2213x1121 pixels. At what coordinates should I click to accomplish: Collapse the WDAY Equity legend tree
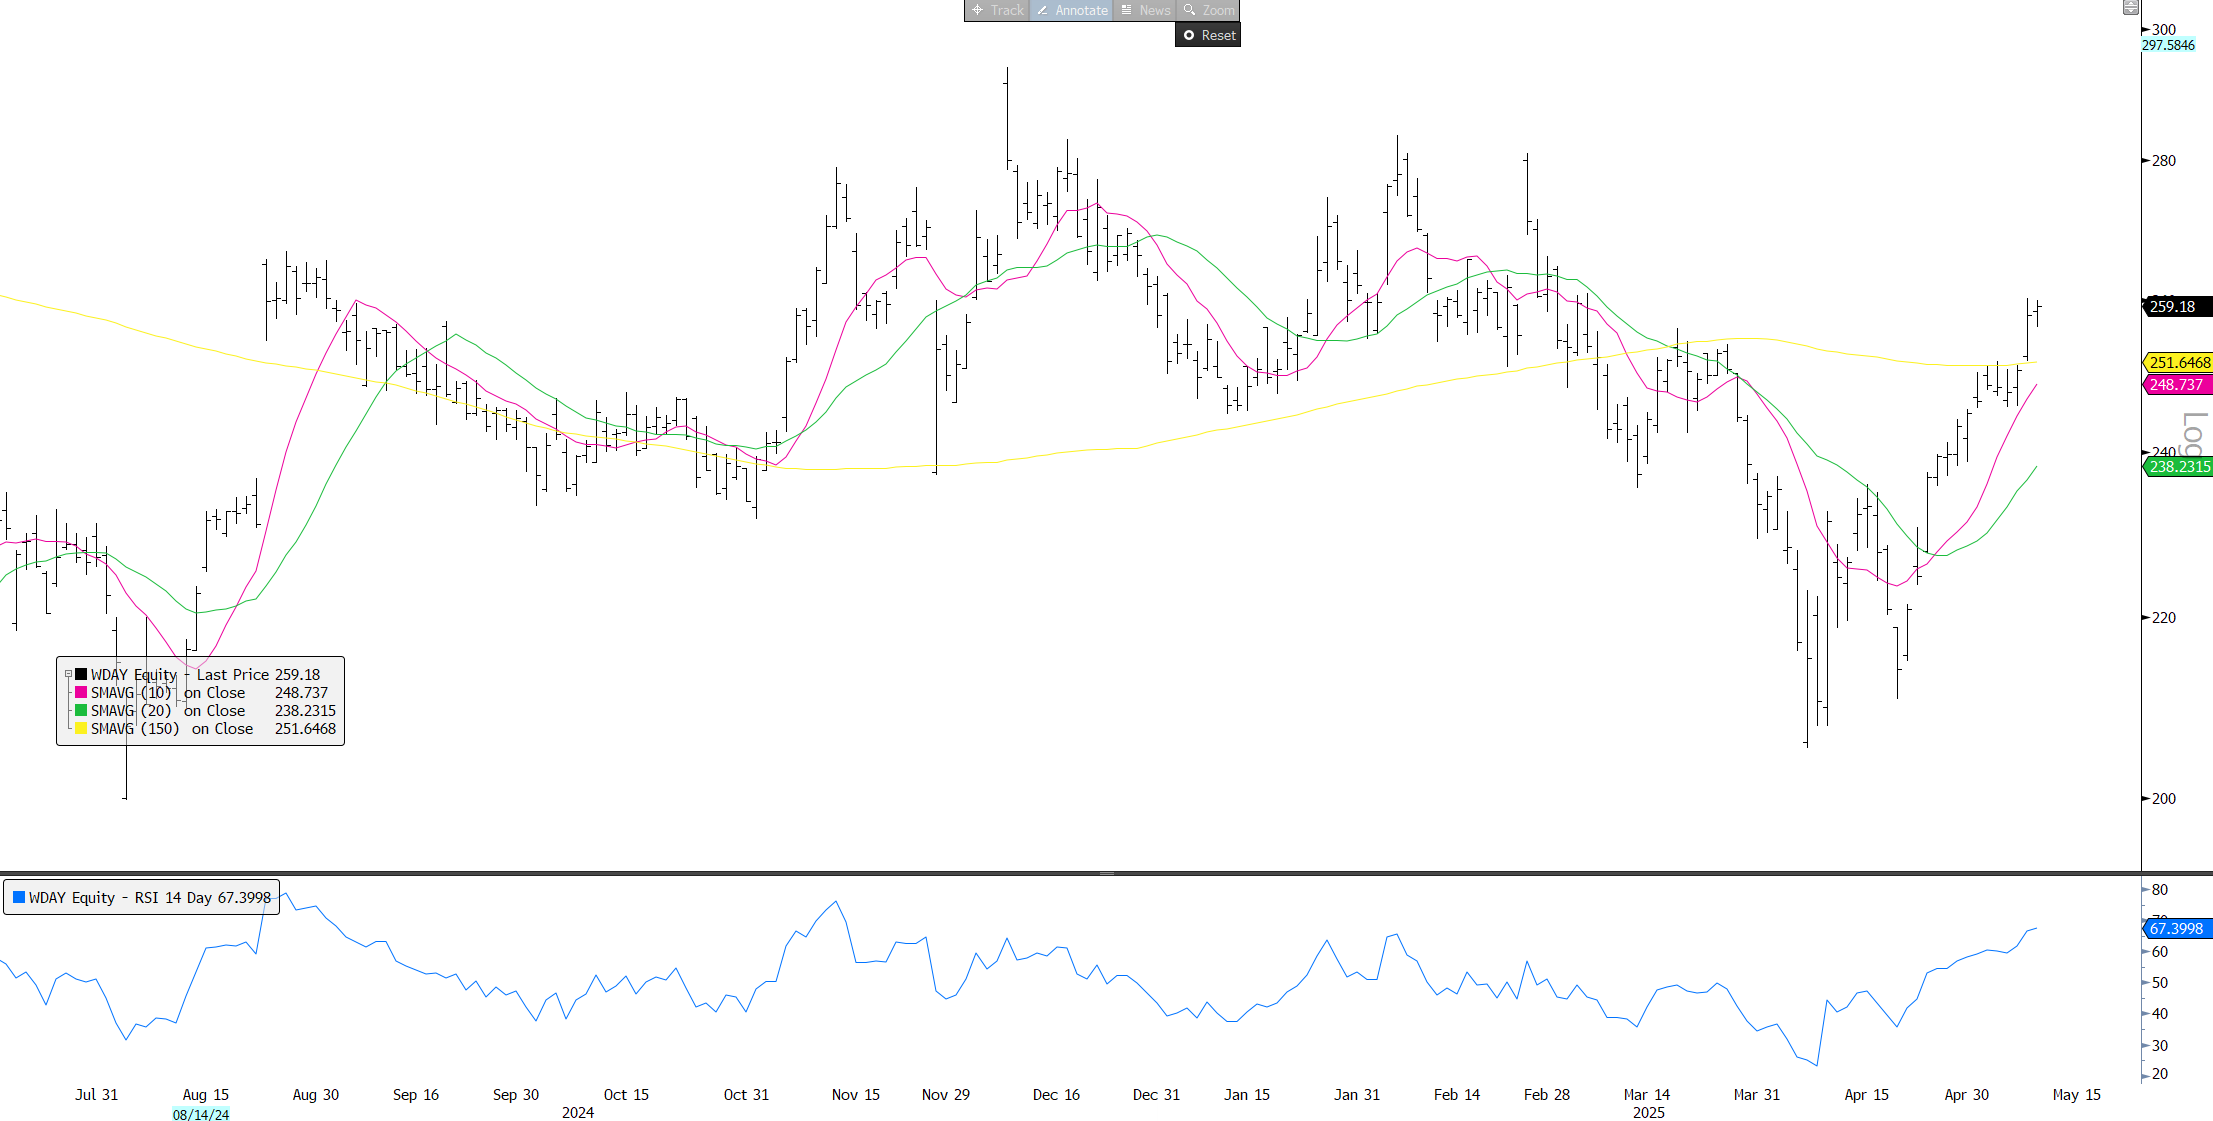68,674
